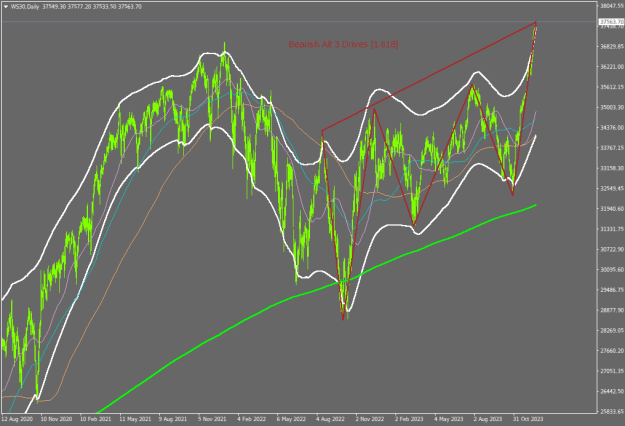Viewport: 625px width, 426px height.
Task: Click the 28269.05 price axis label
Action: pyautogui.click(x=612, y=330)
